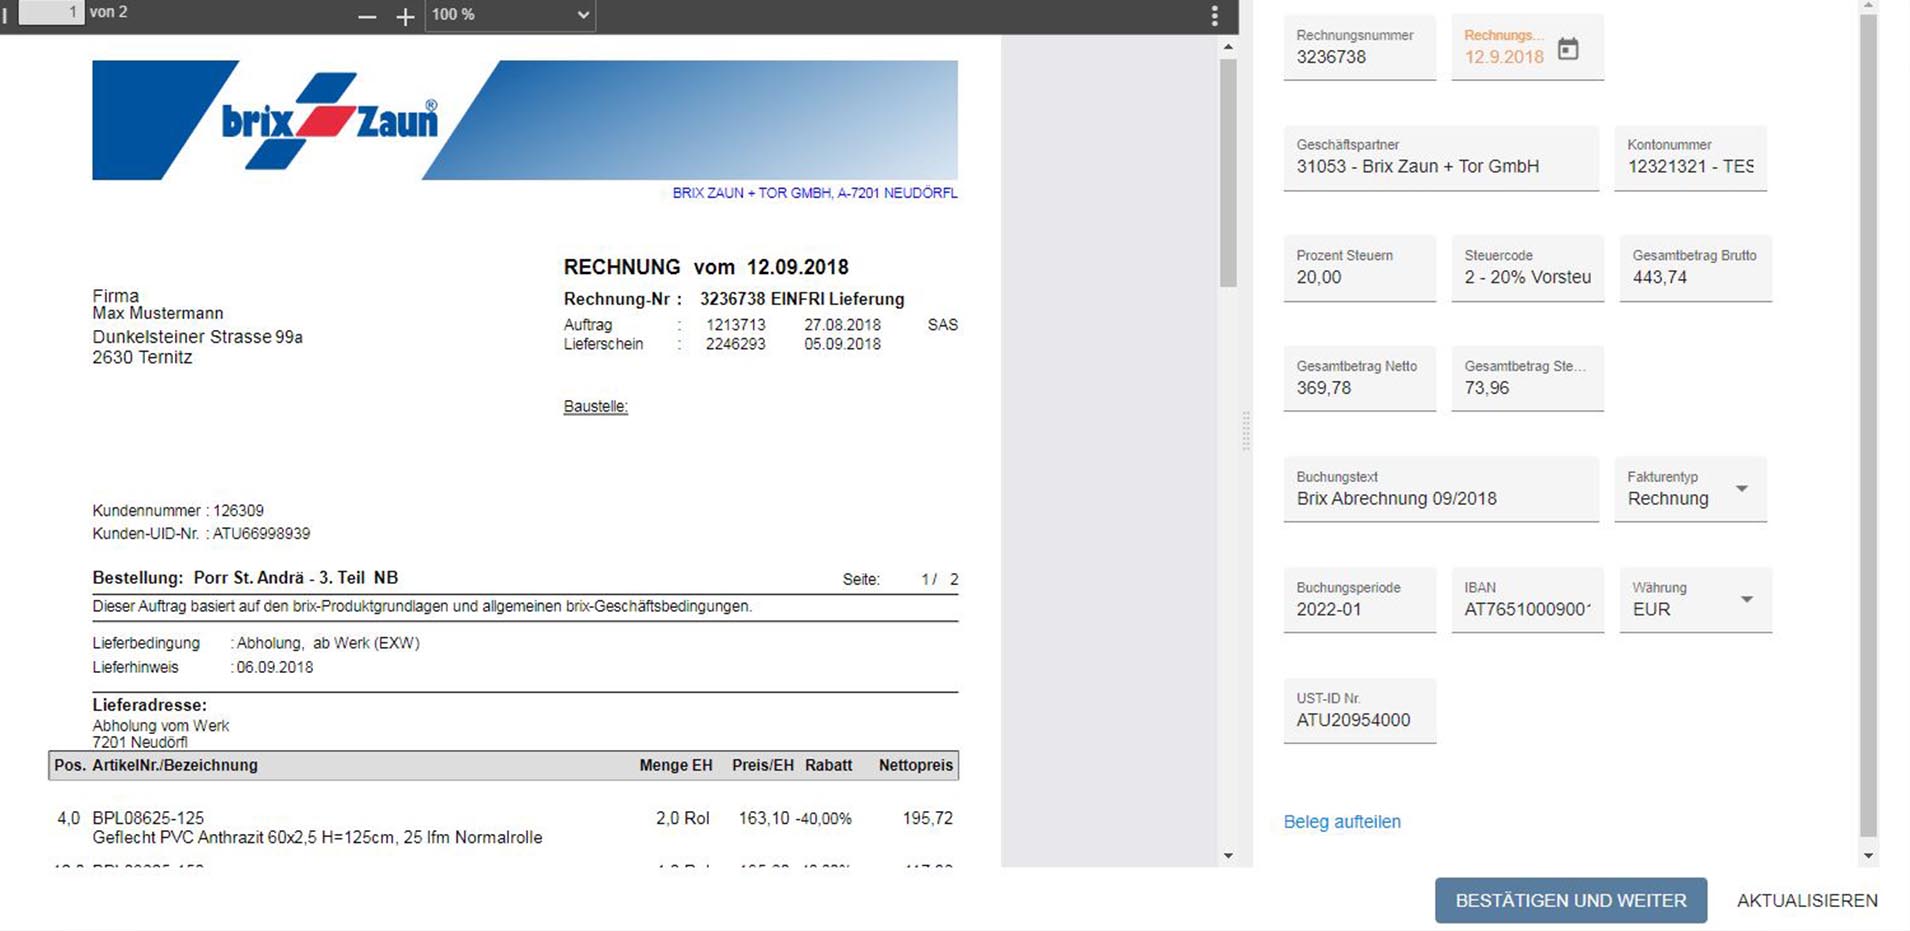Click the unit price '163,10' in table

tap(764, 818)
